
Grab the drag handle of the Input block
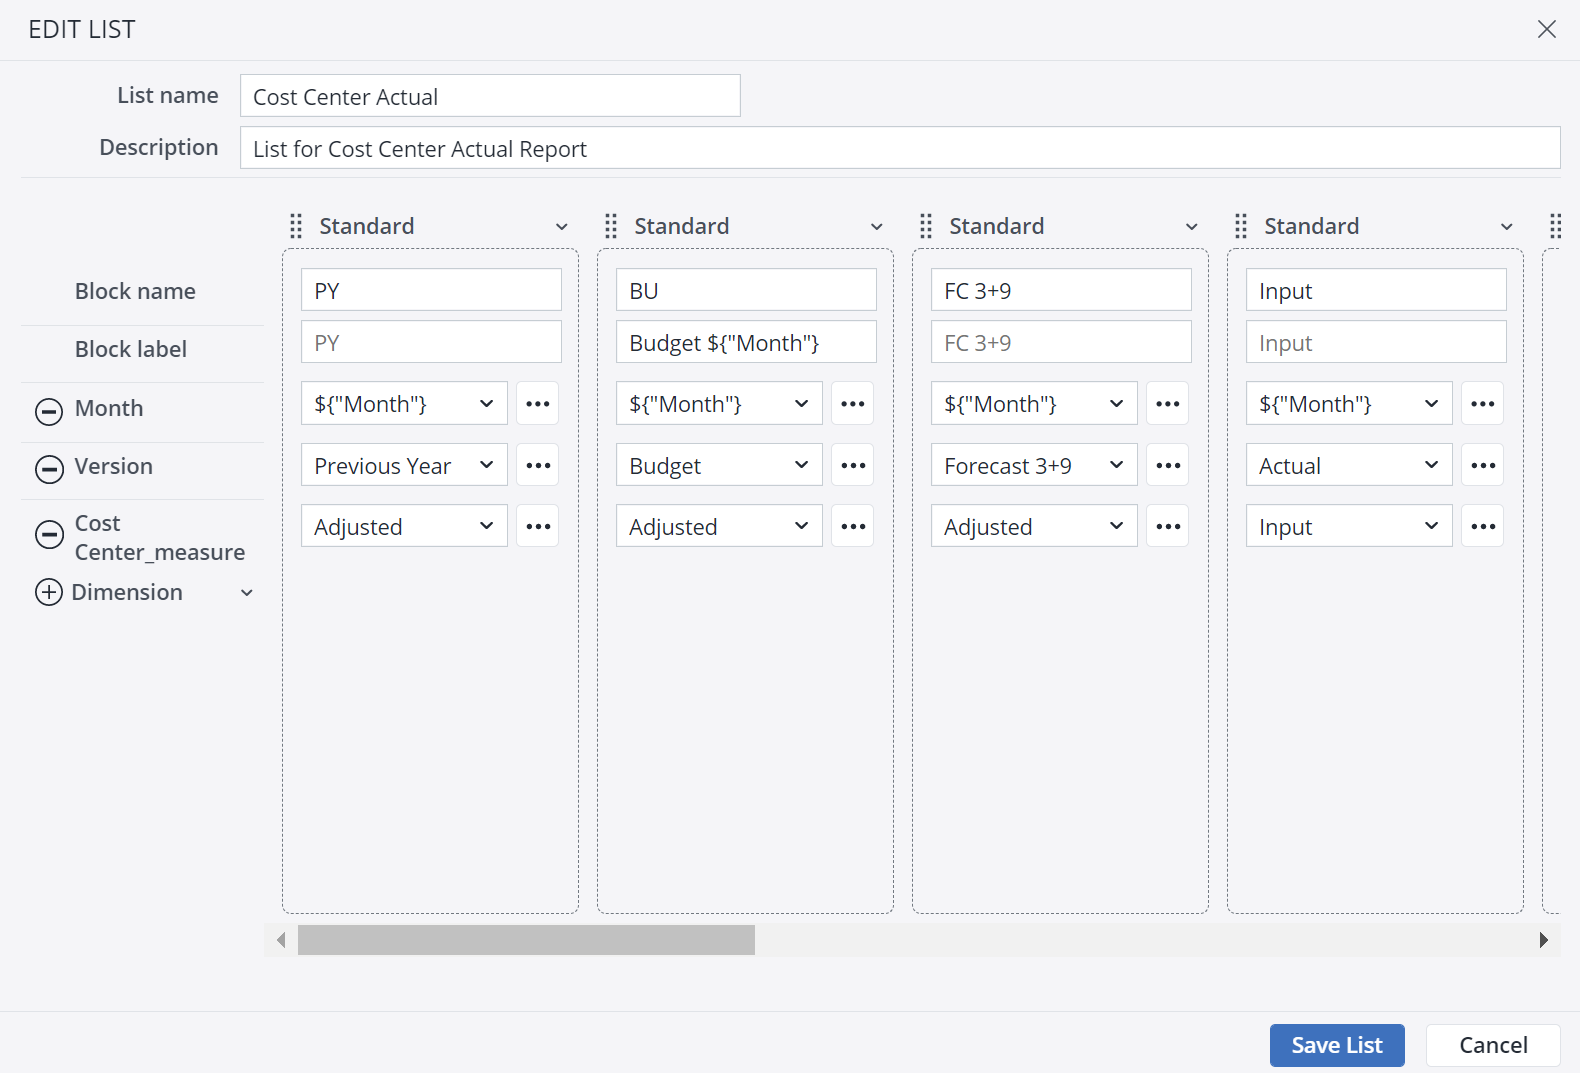point(1241,226)
